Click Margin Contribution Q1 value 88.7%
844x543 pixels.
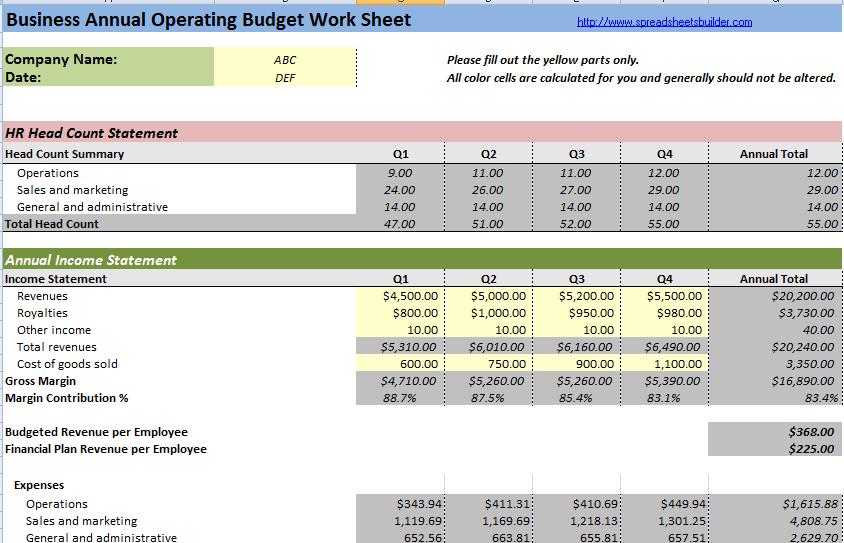pyautogui.click(x=400, y=398)
